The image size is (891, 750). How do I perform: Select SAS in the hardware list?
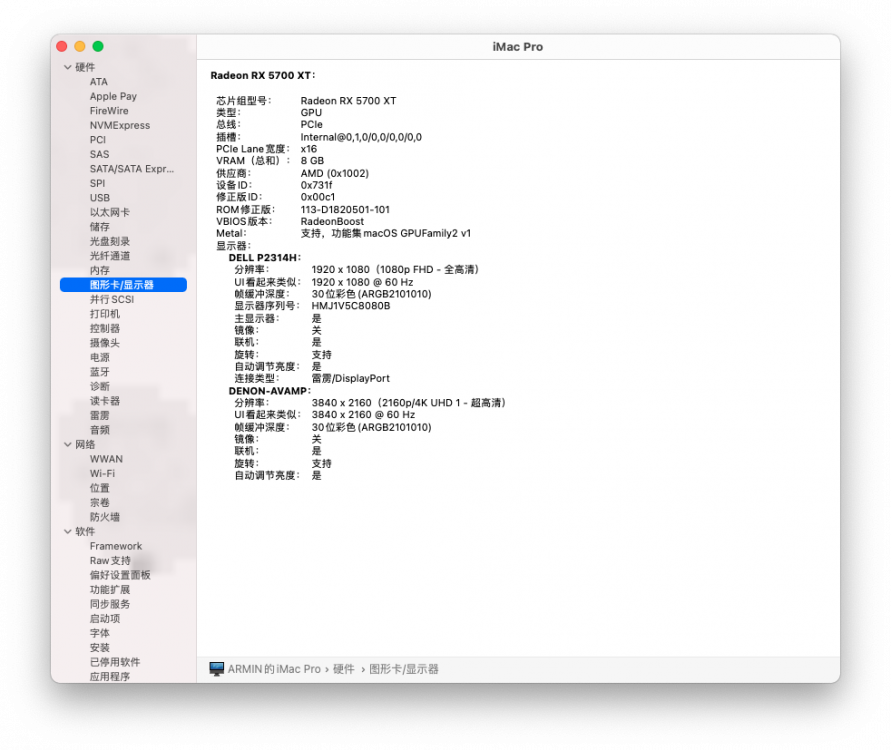coord(99,154)
